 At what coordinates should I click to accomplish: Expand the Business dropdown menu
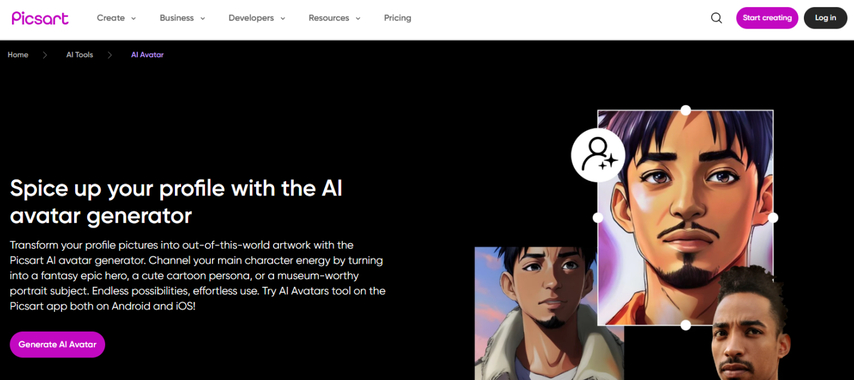[x=182, y=18]
